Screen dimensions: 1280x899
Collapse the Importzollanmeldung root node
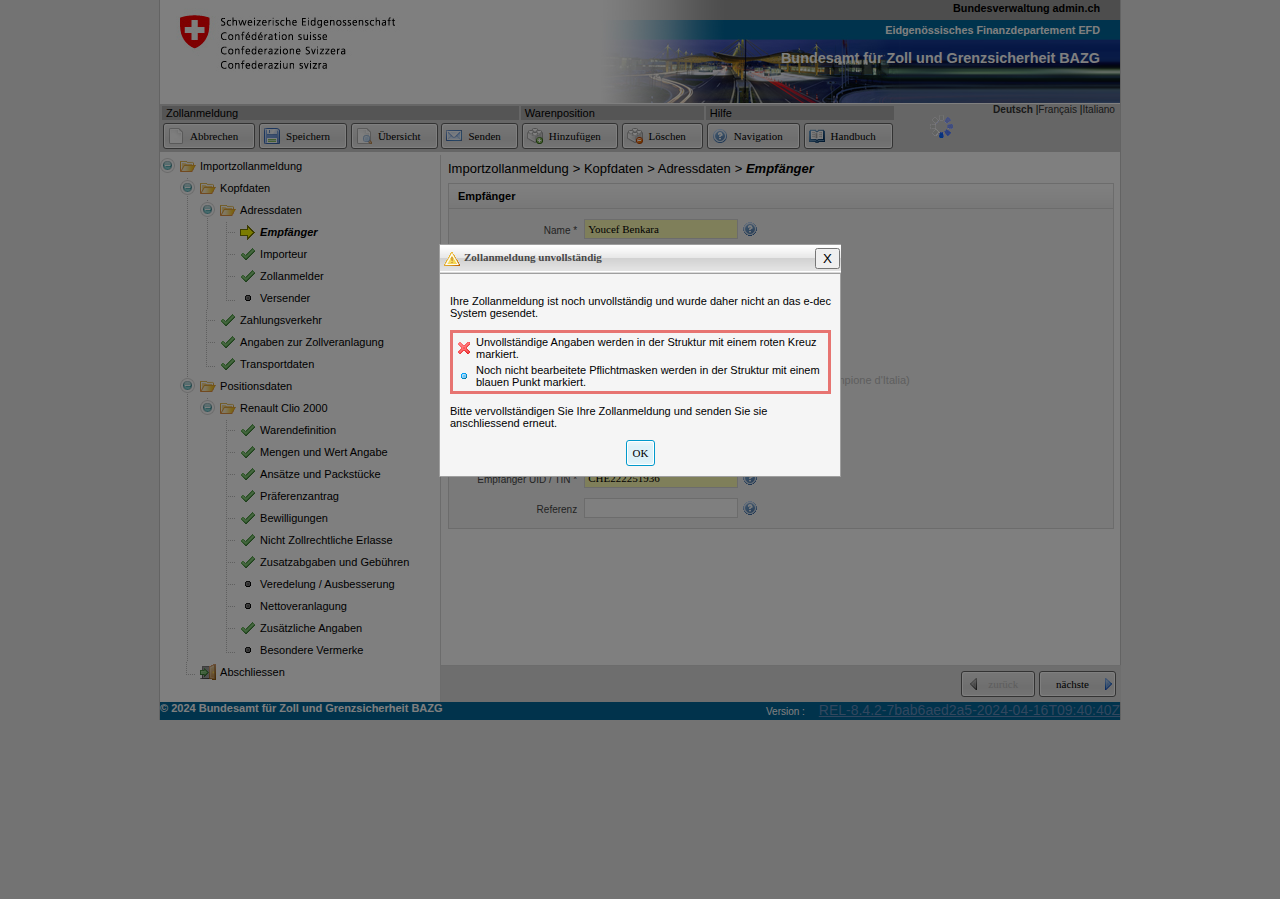point(168,166)
